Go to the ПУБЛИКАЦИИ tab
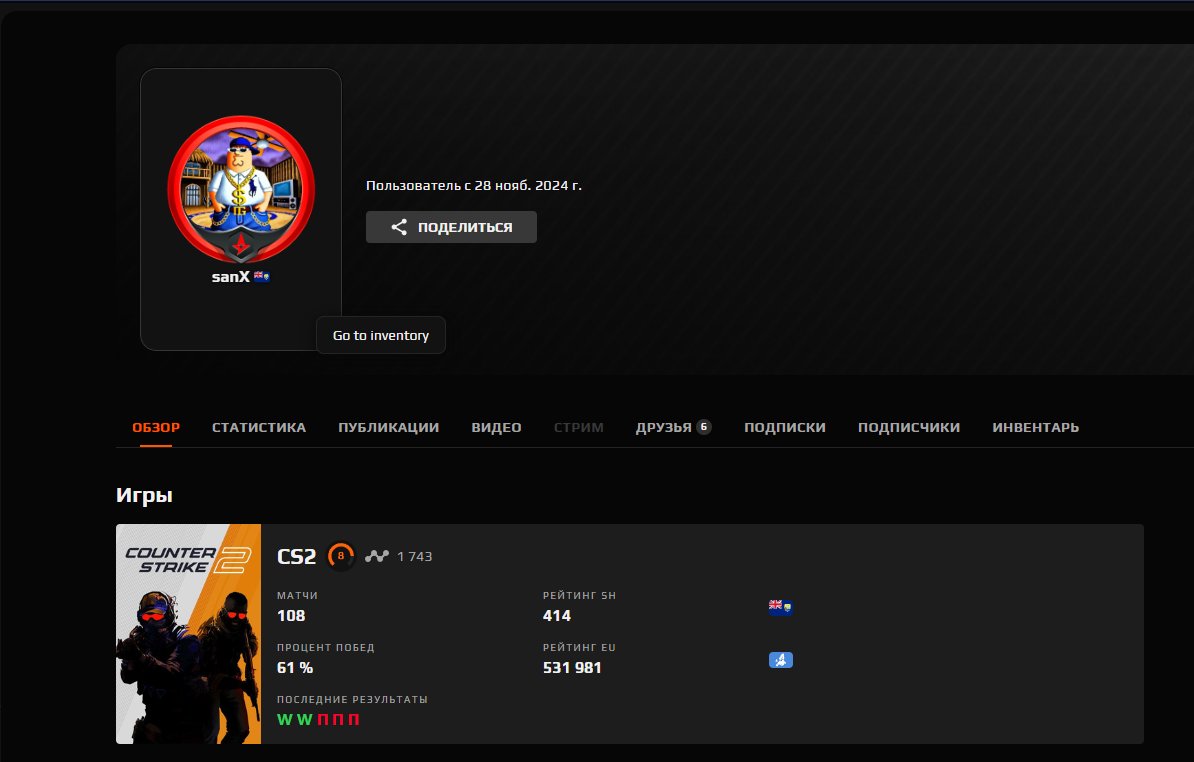Viewport: 1194px width, 762px height. click(388, 427)
